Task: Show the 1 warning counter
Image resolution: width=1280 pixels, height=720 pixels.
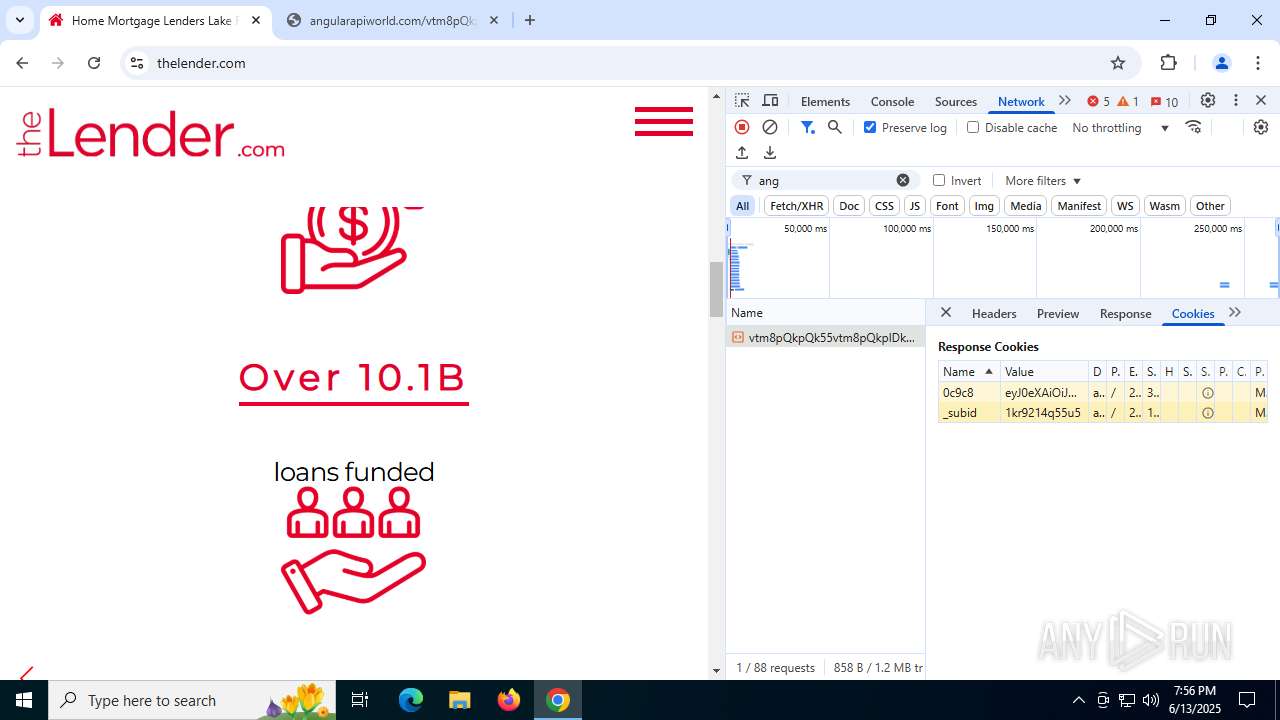Action: point(1128,101)
